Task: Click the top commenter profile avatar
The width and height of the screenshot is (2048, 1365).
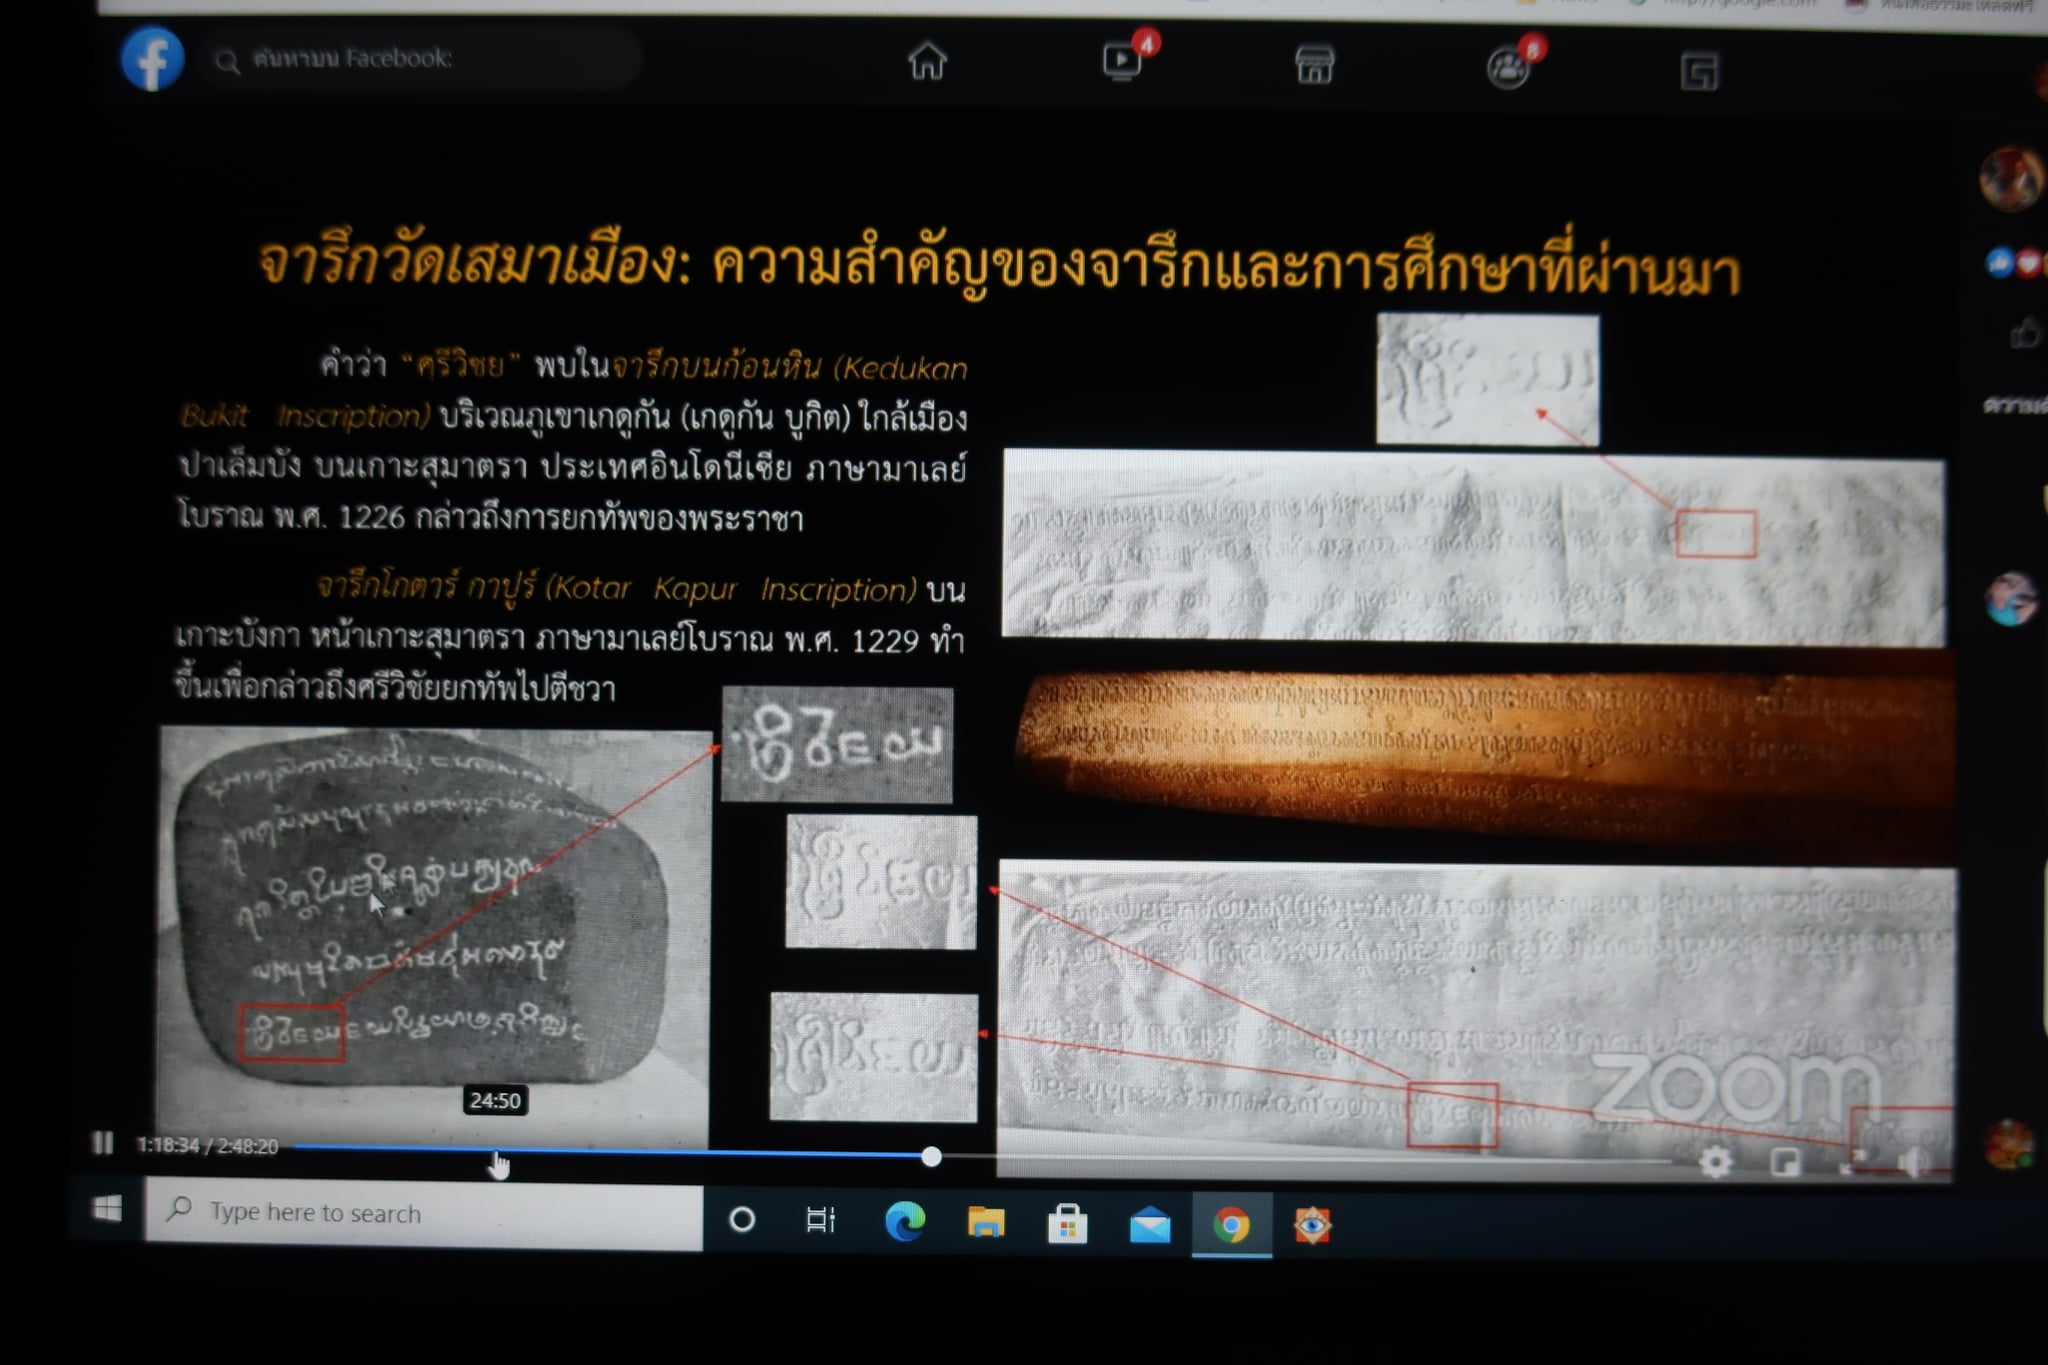Action: 2010,179
